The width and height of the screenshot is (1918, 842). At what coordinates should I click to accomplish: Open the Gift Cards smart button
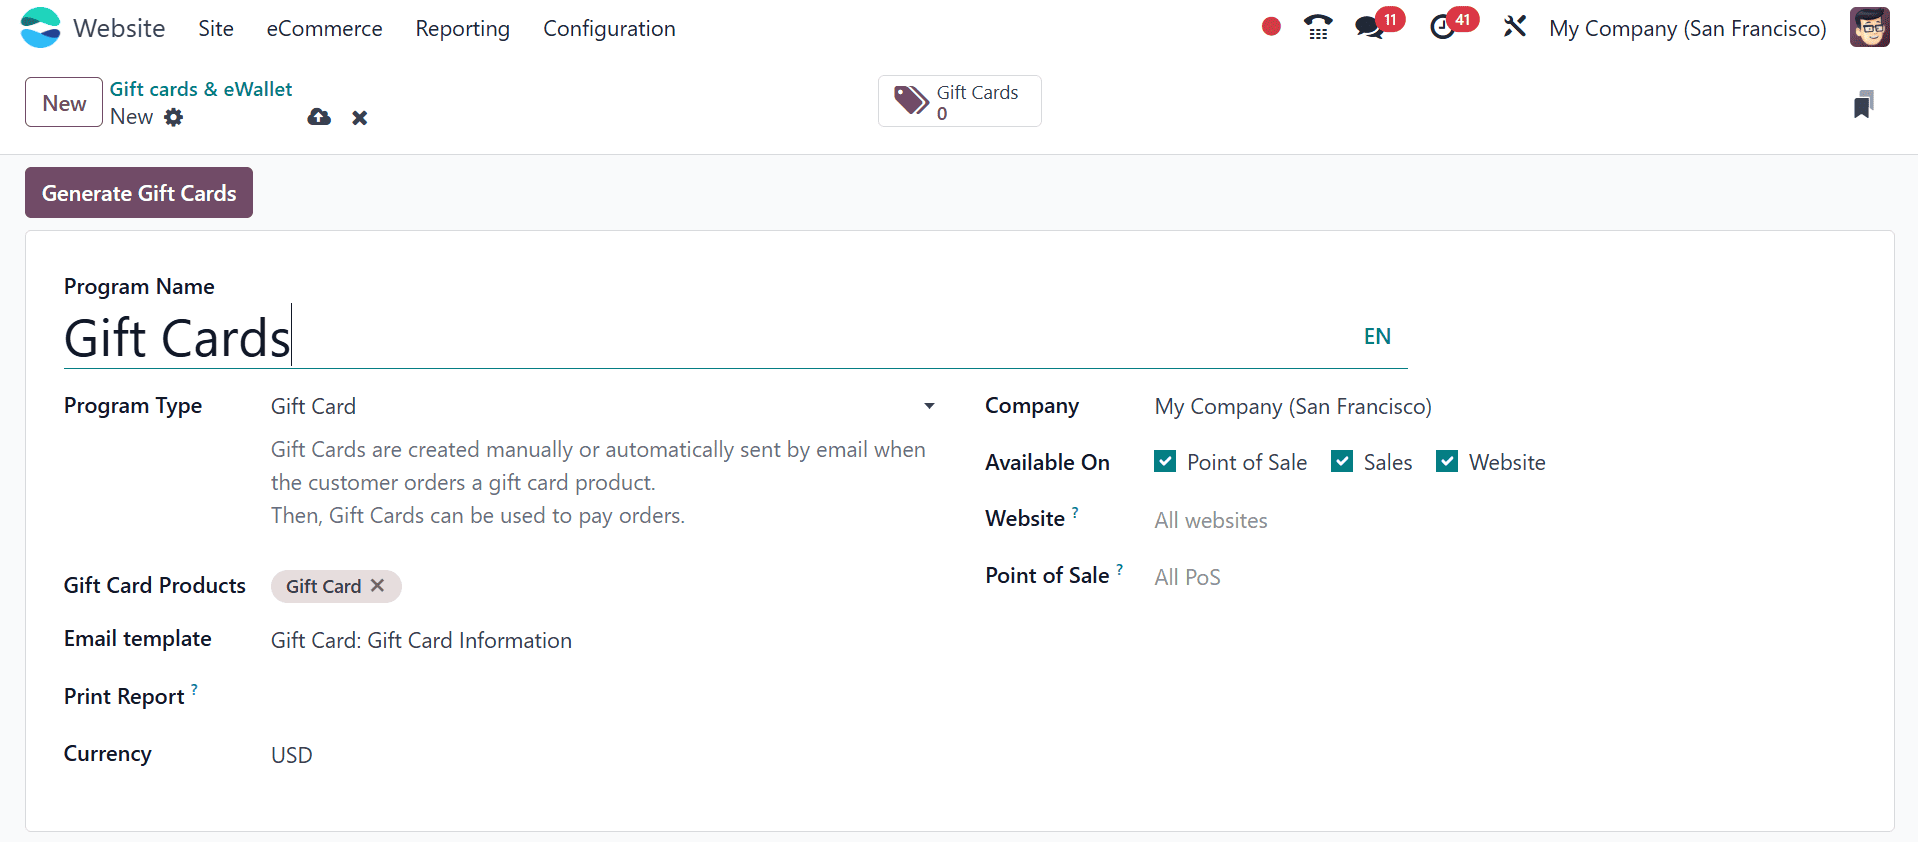959,101
